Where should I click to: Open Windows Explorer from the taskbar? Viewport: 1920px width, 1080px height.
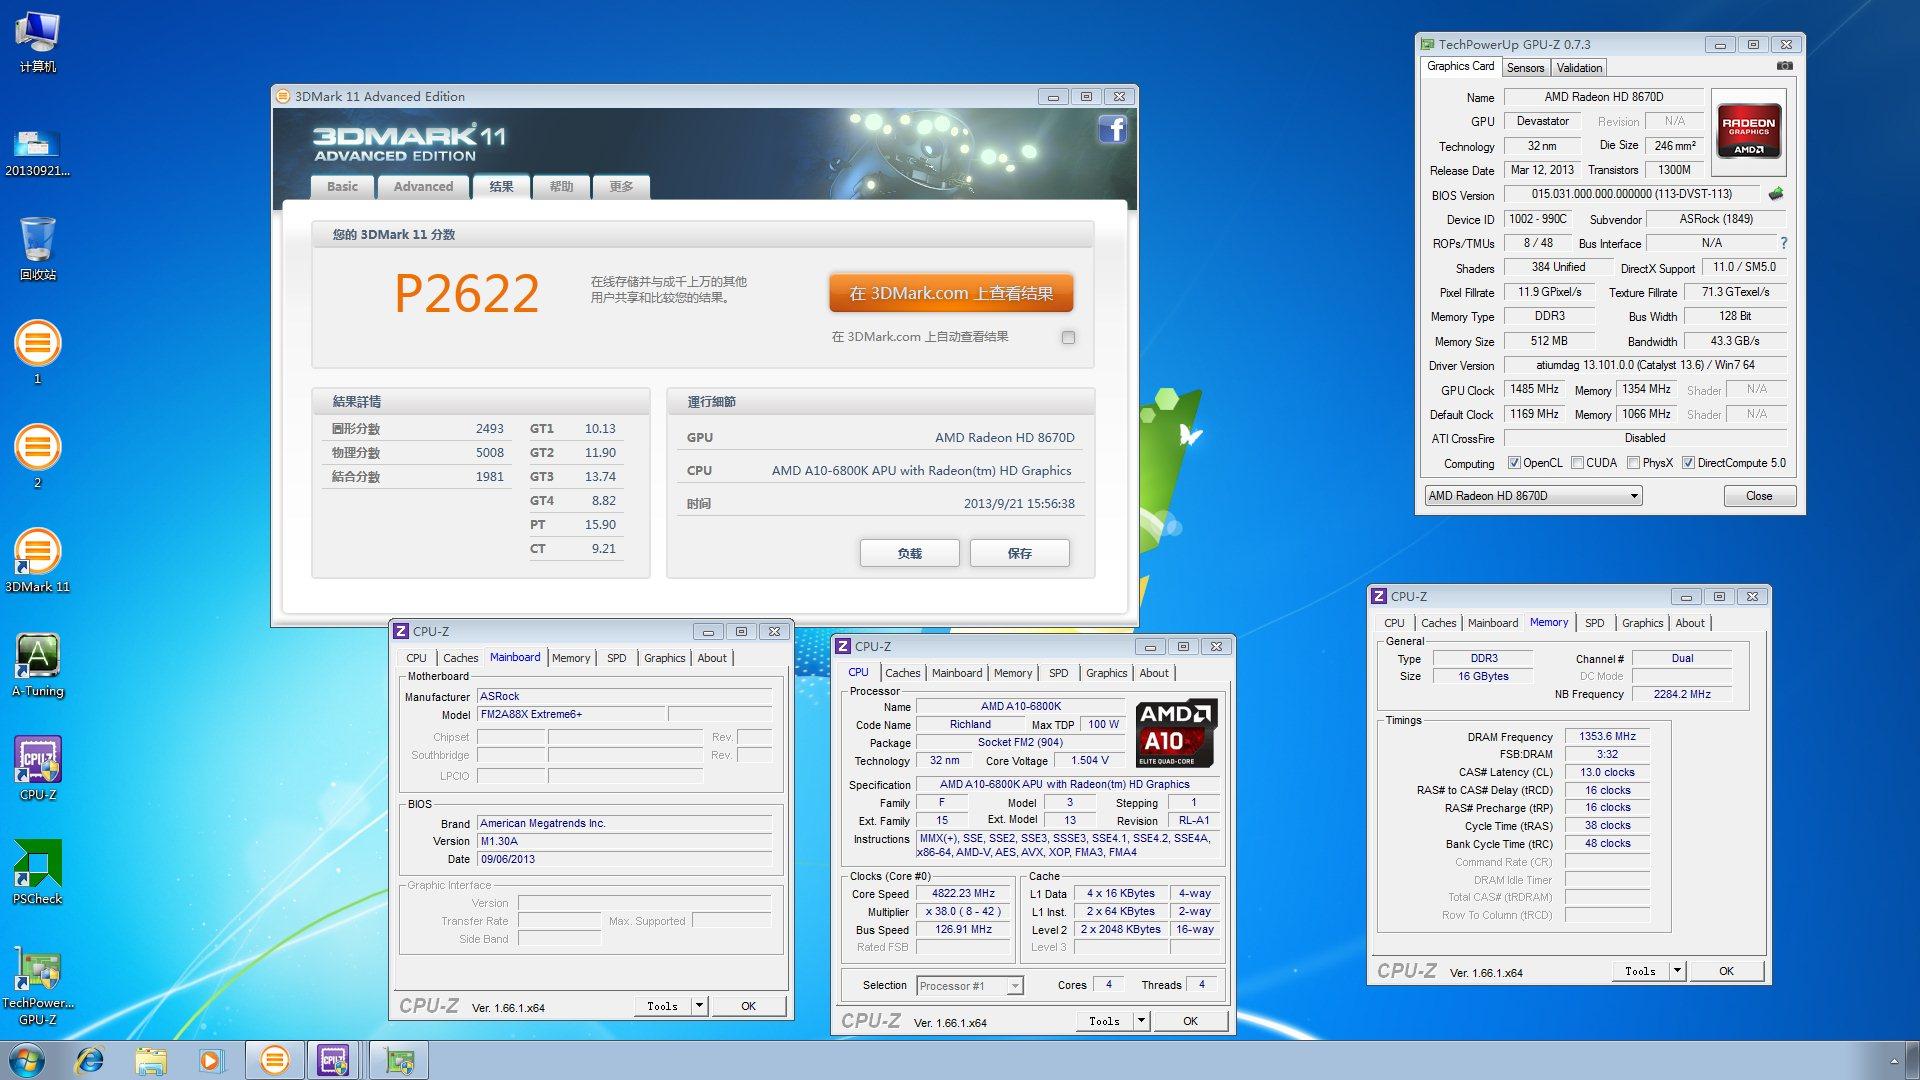(x=151, y=1060)
